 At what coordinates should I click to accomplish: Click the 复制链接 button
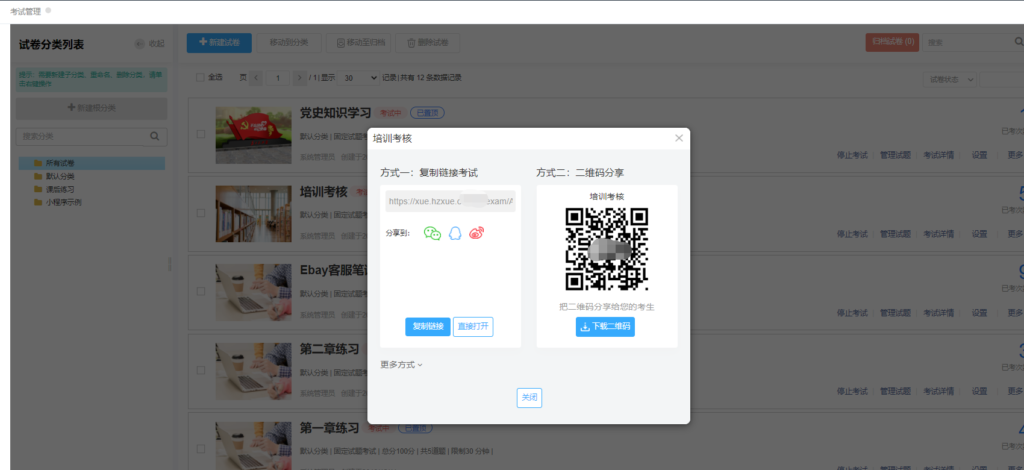click(428, 326)
